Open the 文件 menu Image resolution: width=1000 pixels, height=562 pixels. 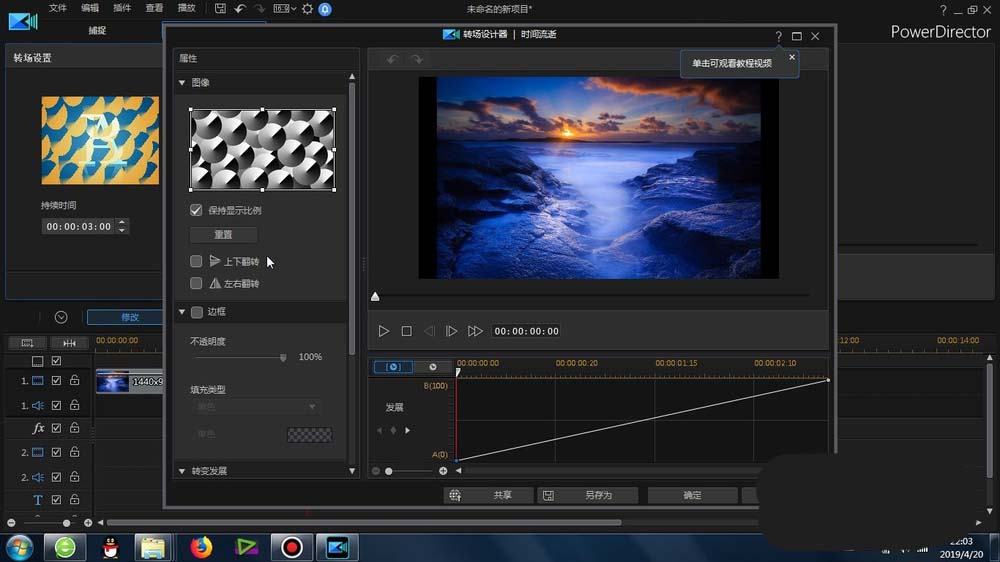coord(58,9)
